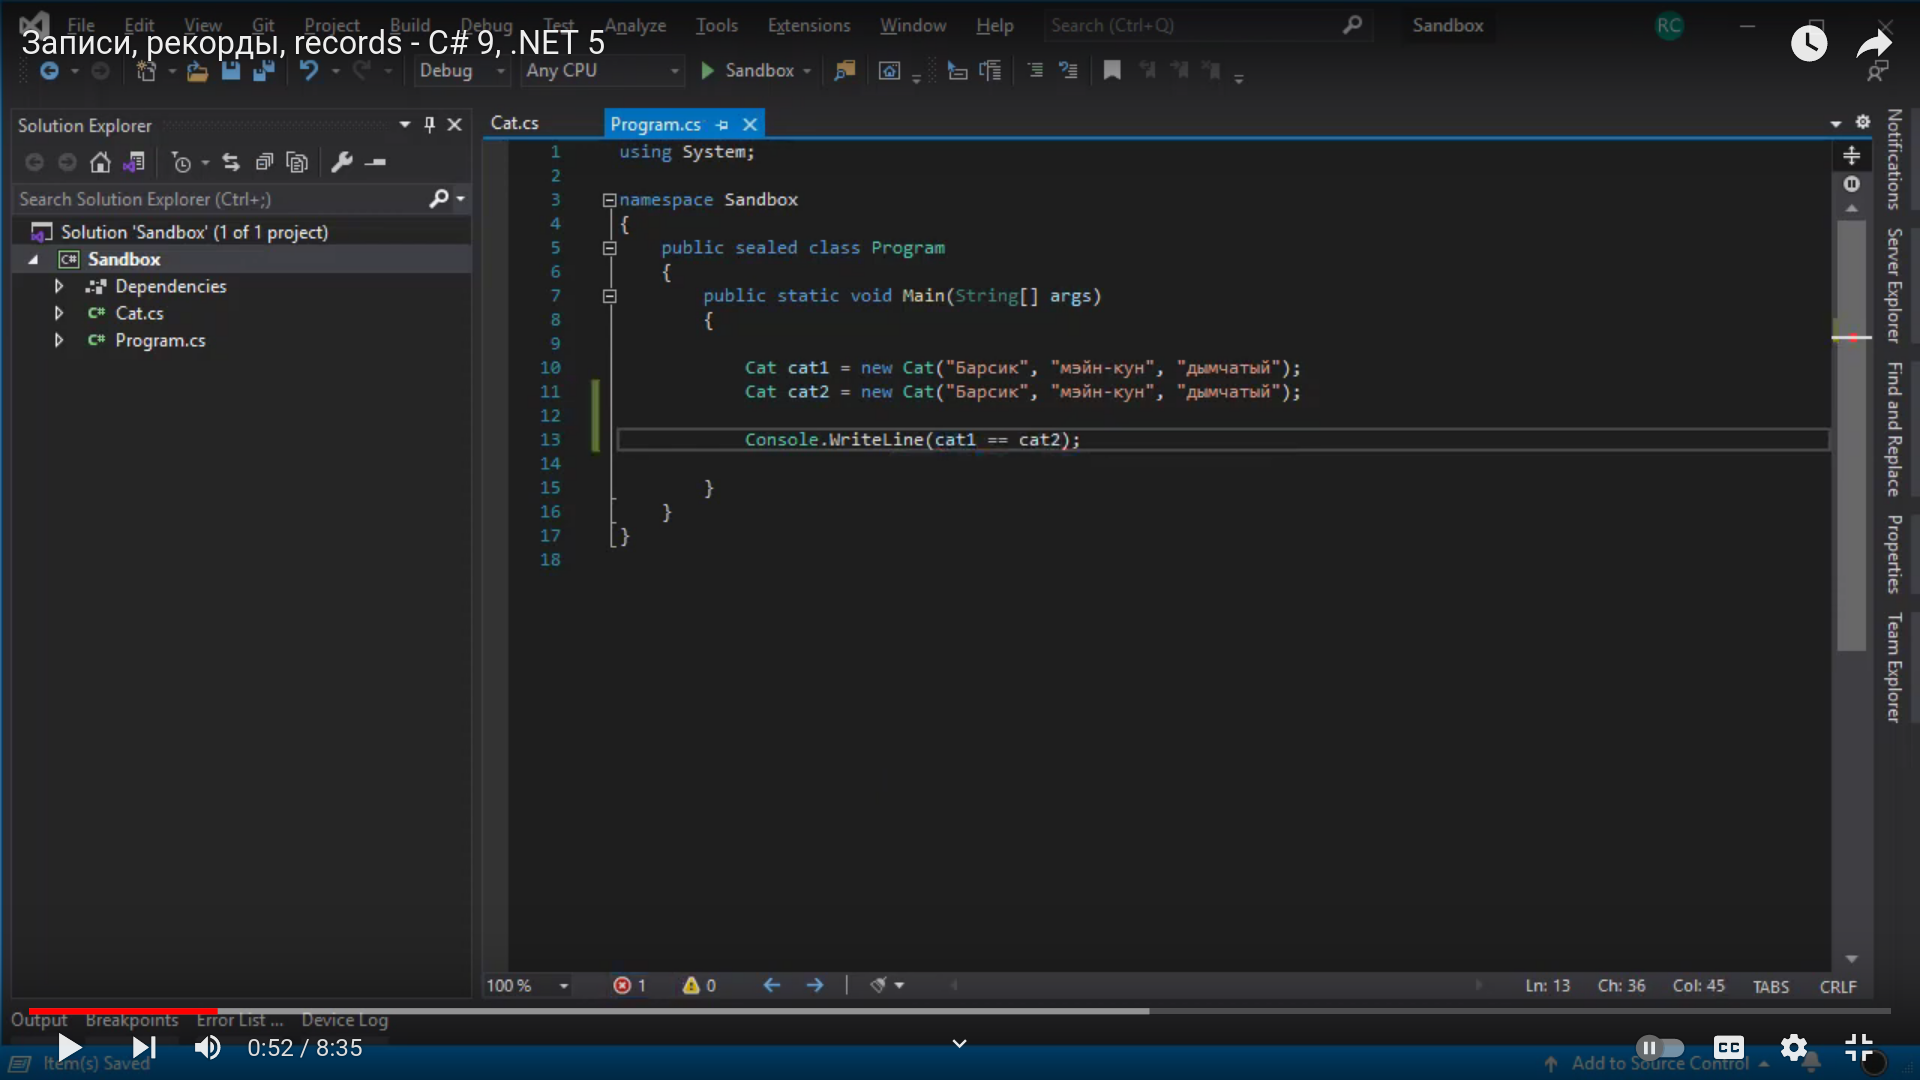The width and height of the screenshot is (1920, 1080).
Task: Switch to the Cat.cs tab
Action: (x=515, y=123)
